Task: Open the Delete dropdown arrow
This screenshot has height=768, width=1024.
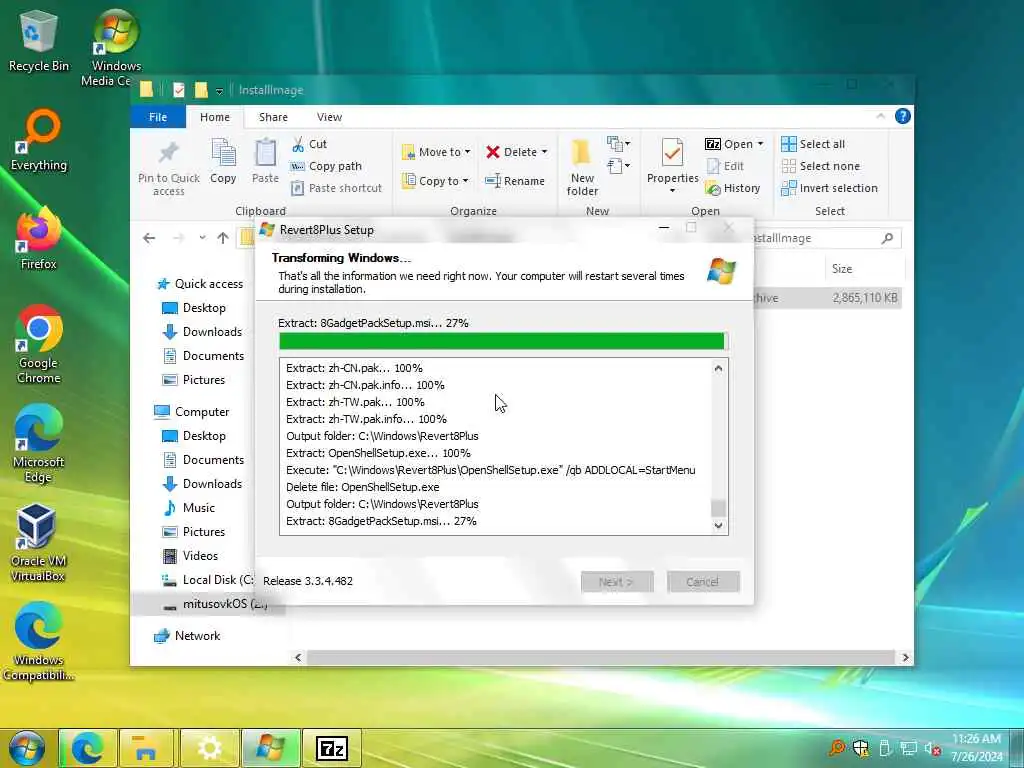Action: coord(544,152)
